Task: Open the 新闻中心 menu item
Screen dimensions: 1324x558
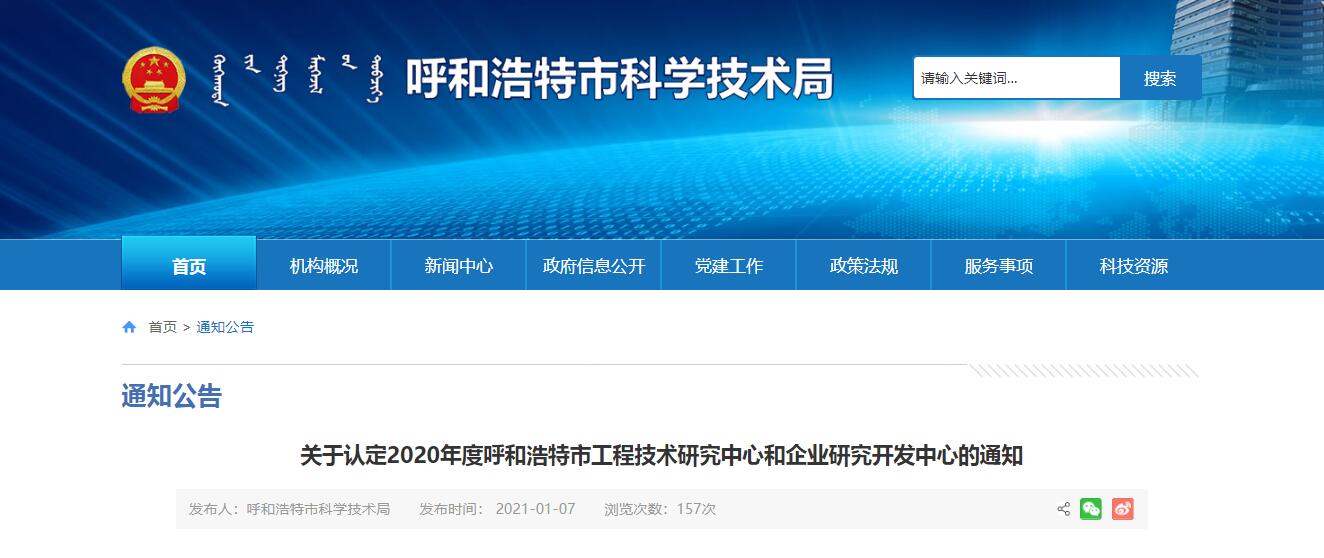Action: (459, 266)
